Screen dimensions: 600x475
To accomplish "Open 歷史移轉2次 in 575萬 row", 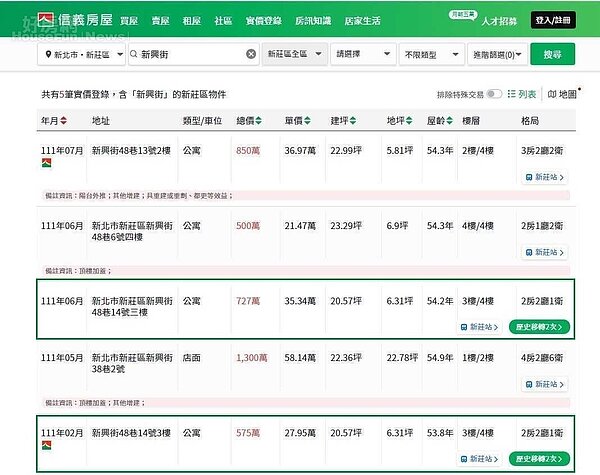I will pyautogui.click(x=539, y=459).
